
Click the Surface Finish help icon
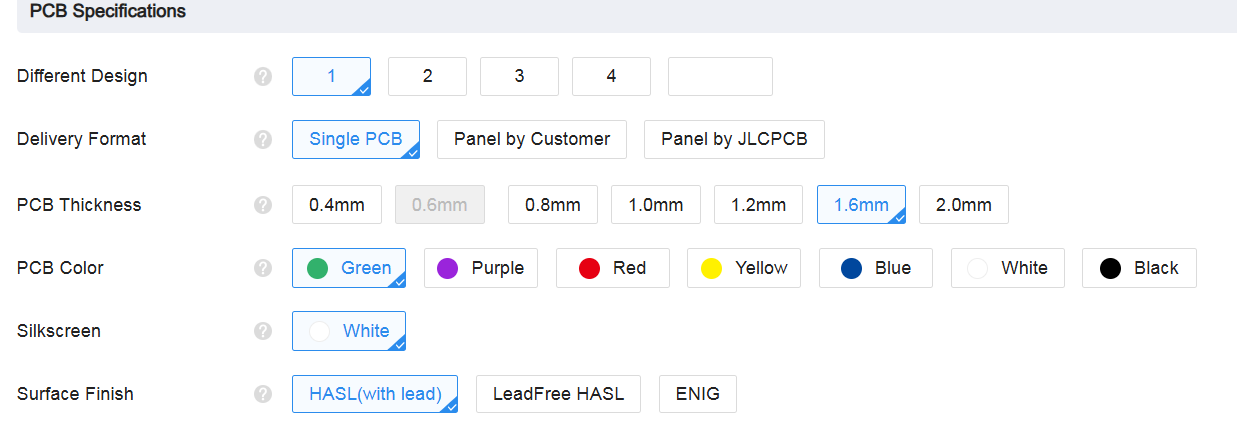263,394
